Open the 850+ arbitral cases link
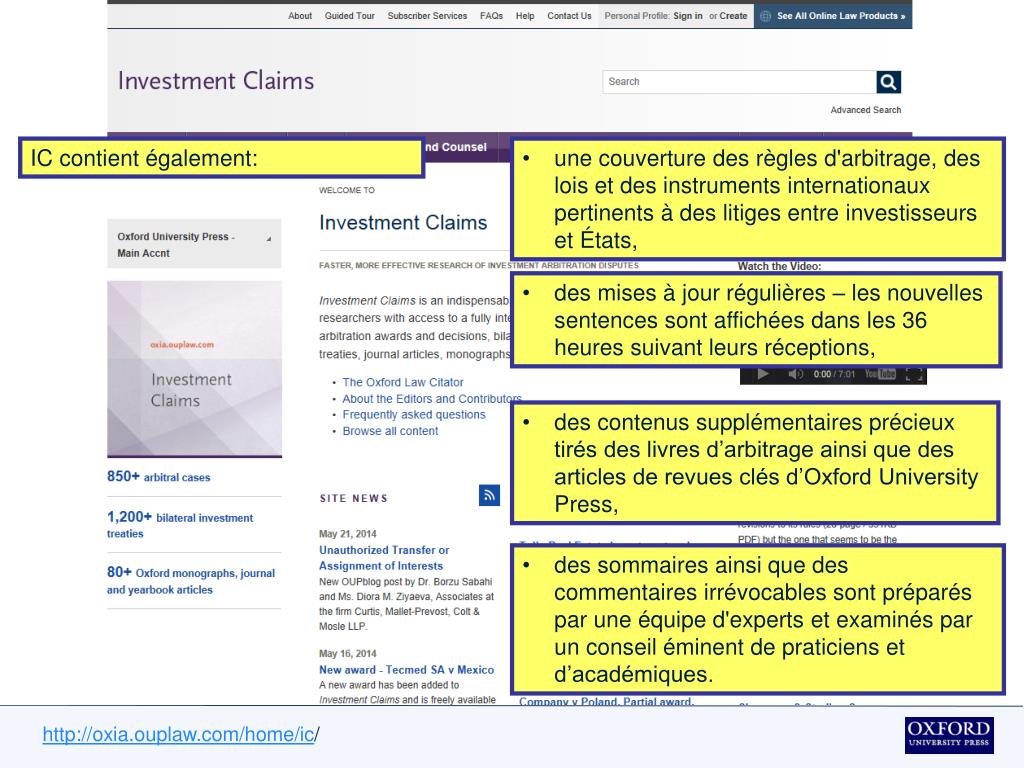 tap(159, 477)
